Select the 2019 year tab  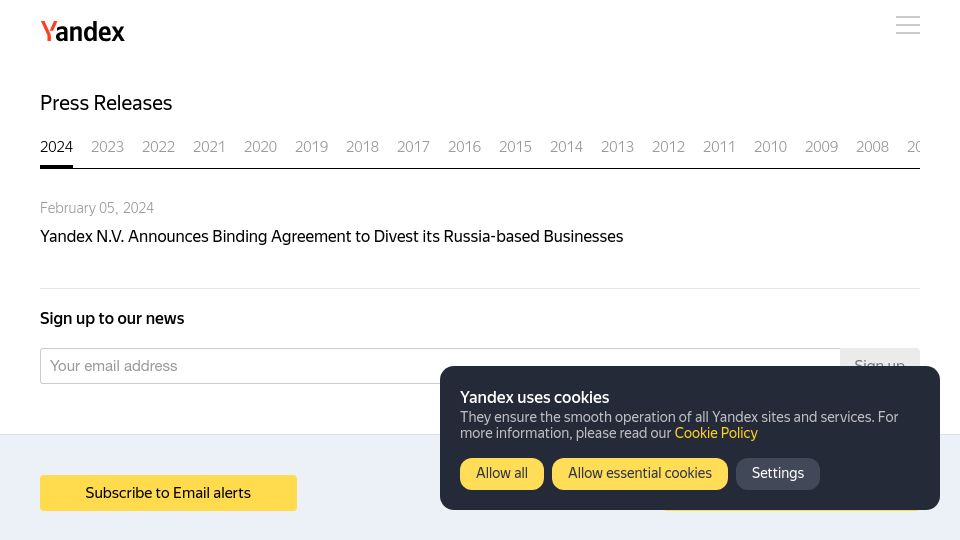(311, 147)
